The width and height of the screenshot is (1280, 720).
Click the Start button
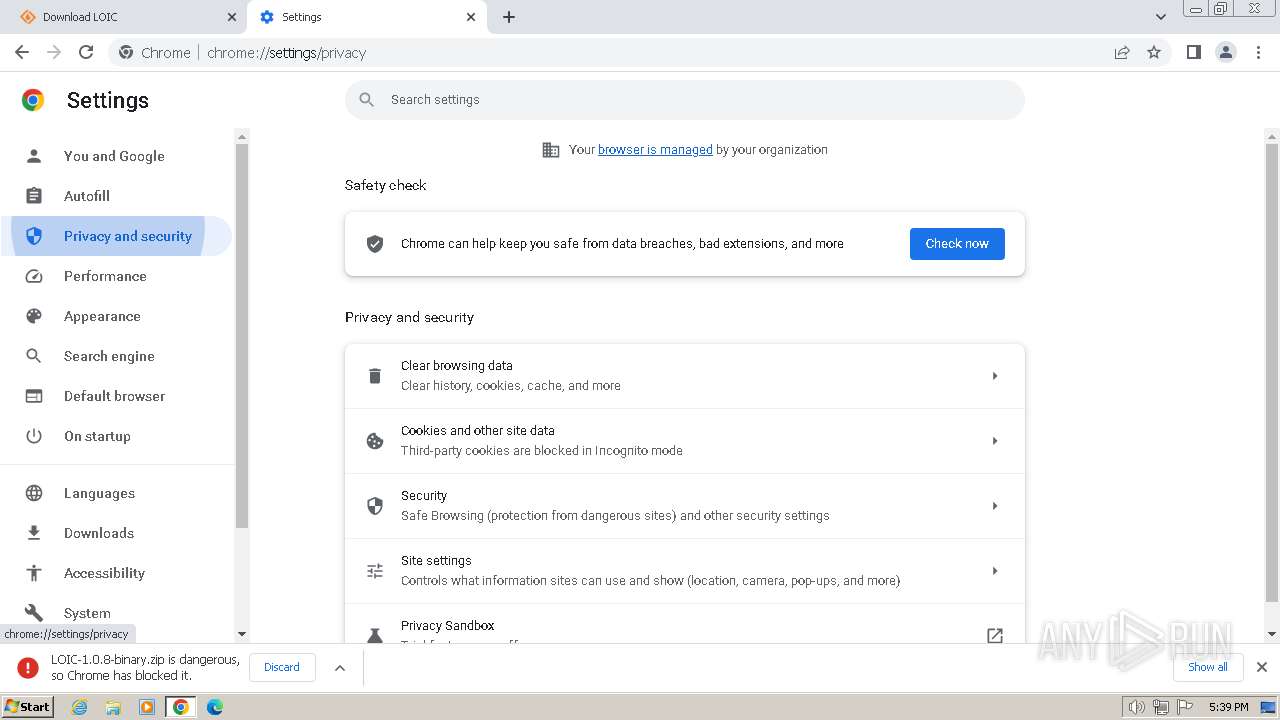(28, 706)
